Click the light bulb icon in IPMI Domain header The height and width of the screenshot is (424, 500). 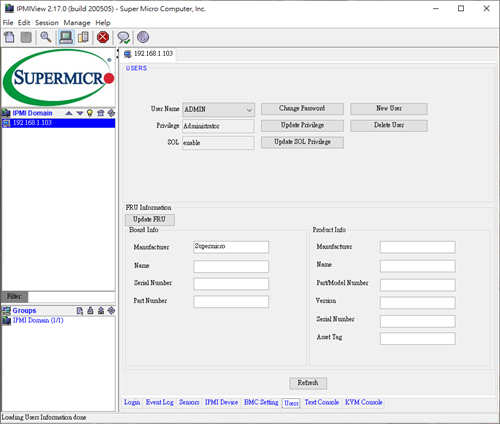[x=90, y=113]
